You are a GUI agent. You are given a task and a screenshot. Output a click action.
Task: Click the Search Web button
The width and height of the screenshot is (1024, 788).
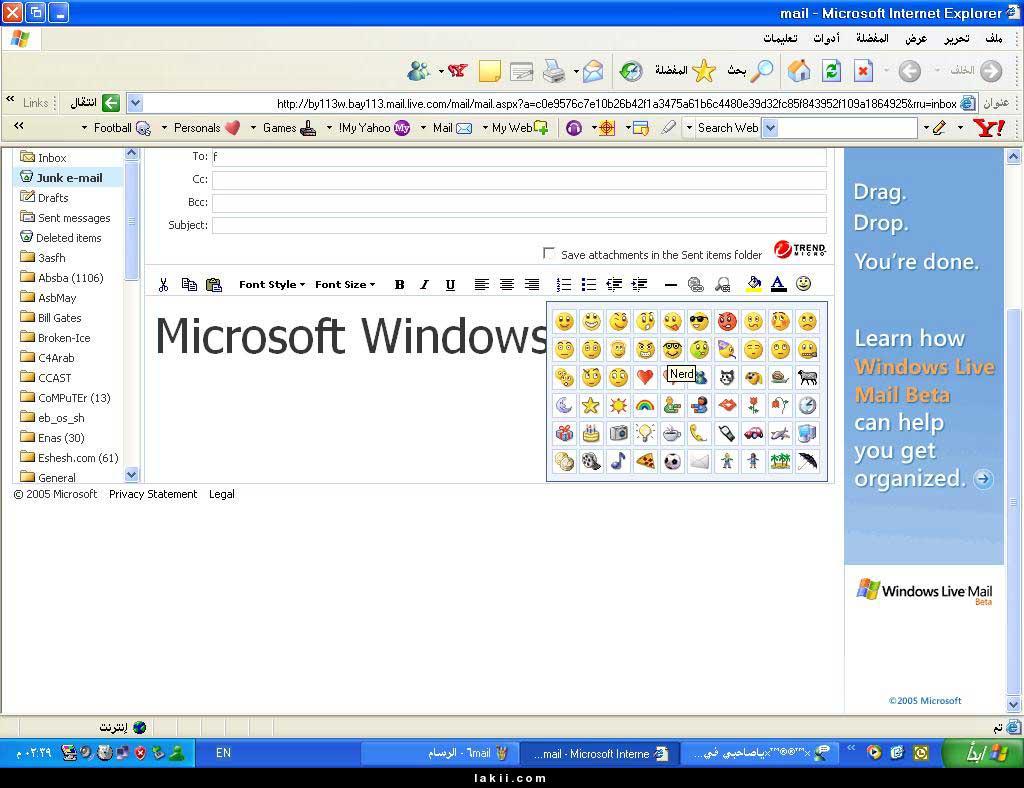728,128
